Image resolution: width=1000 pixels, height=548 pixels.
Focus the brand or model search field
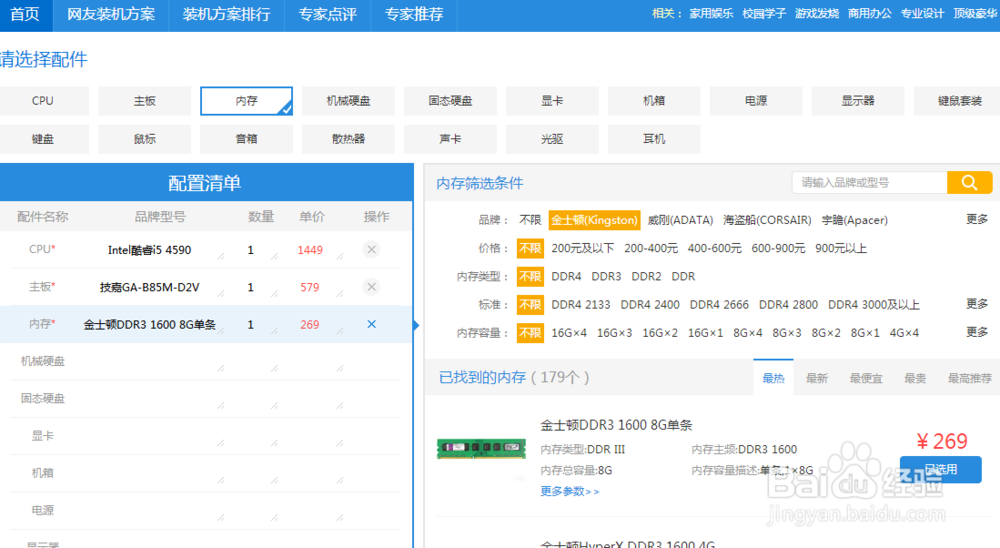click(869, 182)
